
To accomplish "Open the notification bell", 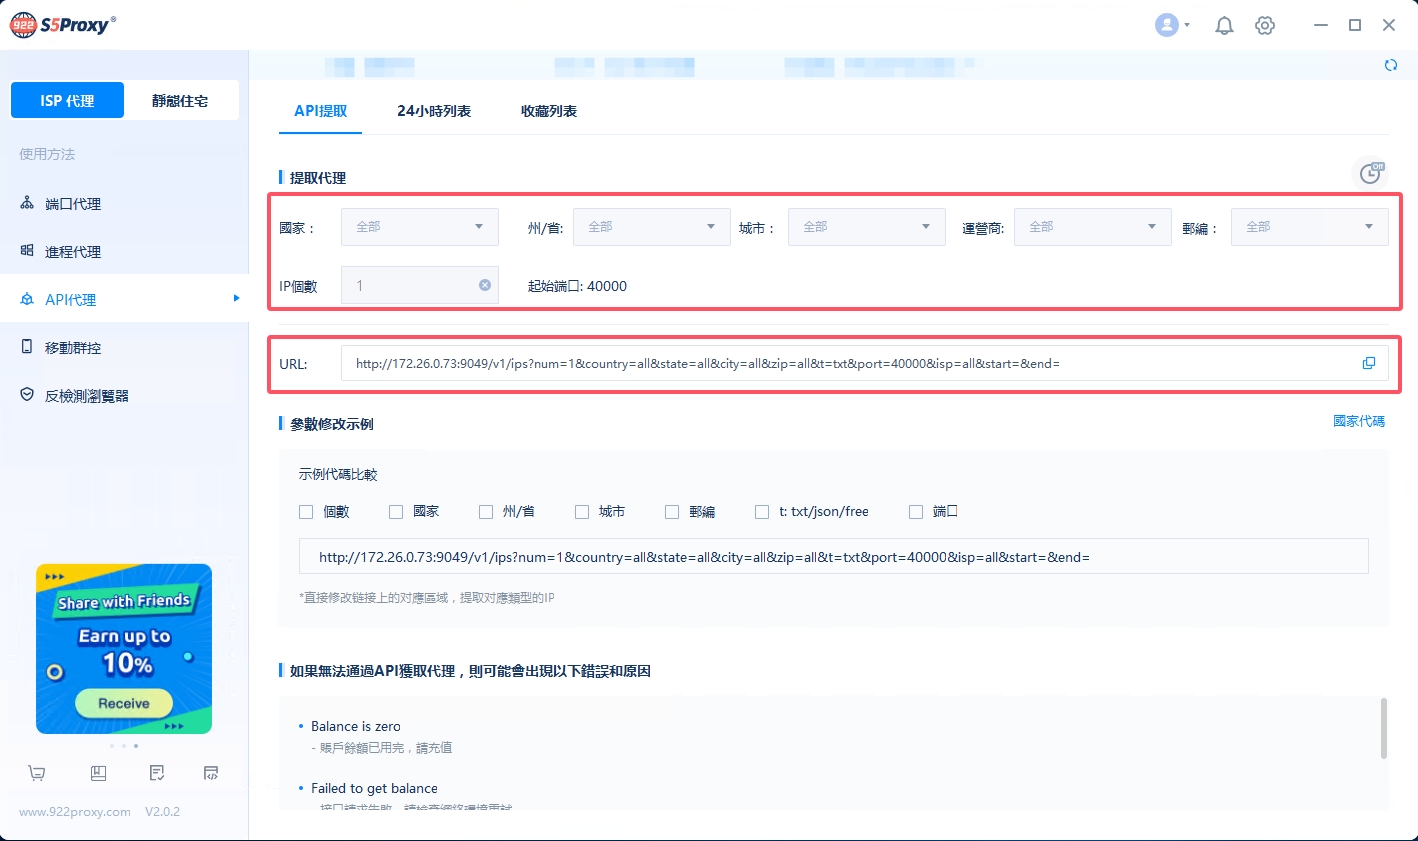I will coord(1224,26).
